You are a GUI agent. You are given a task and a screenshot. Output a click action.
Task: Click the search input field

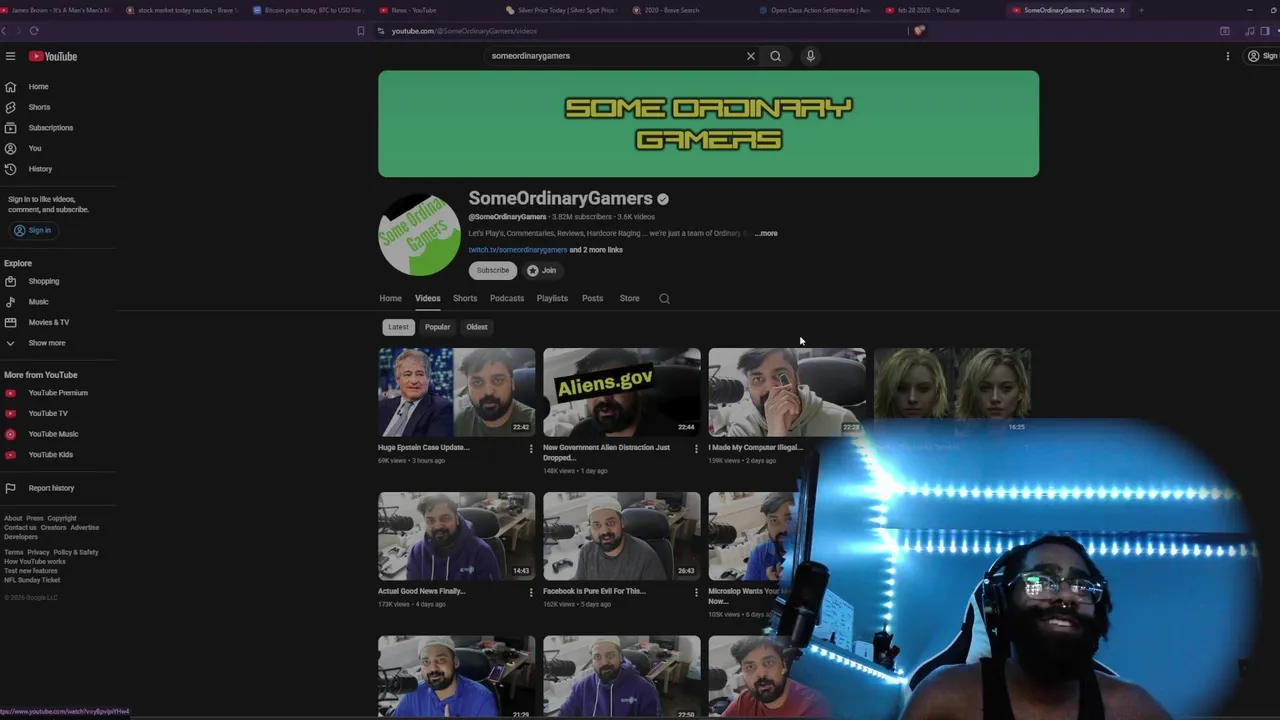[x=612, y=56]
